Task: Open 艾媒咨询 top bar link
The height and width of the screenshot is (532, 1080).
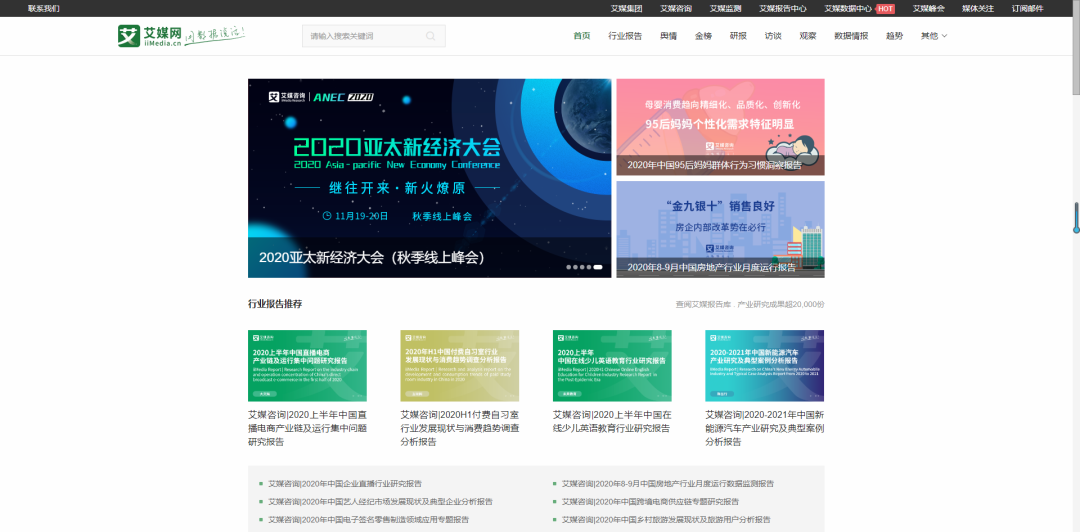Action: click(x=676, y=8)
